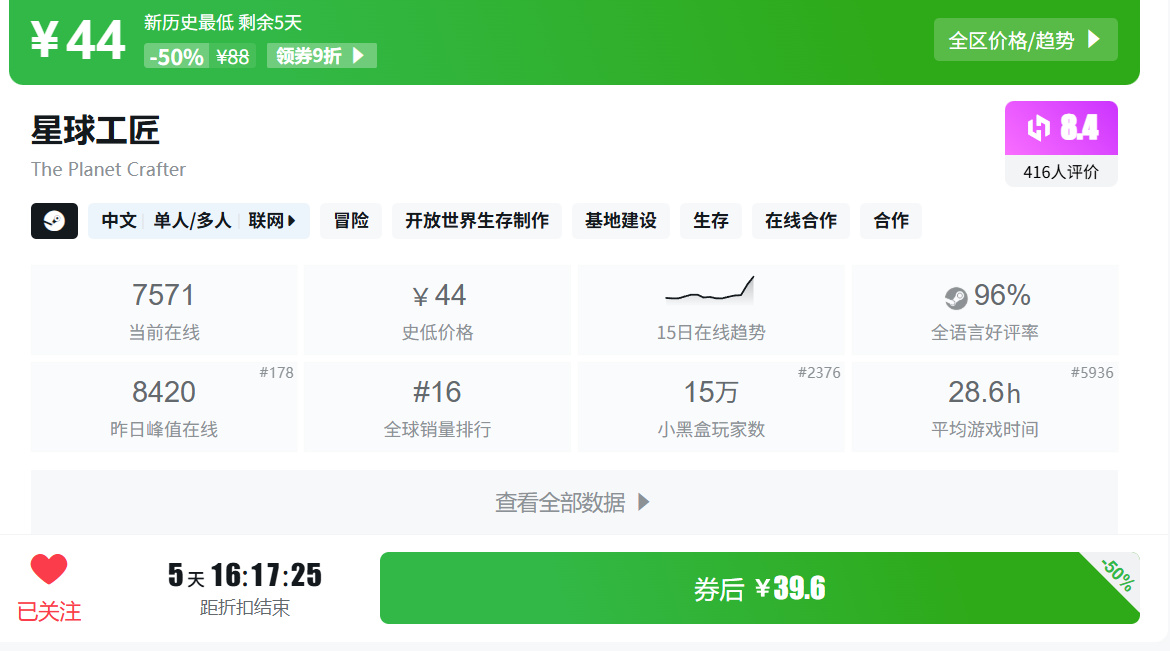The height and width of the screenshot is (651, 1170).
Task: Click the #16 全球销量排行 stat card
Action: [437, 407]
